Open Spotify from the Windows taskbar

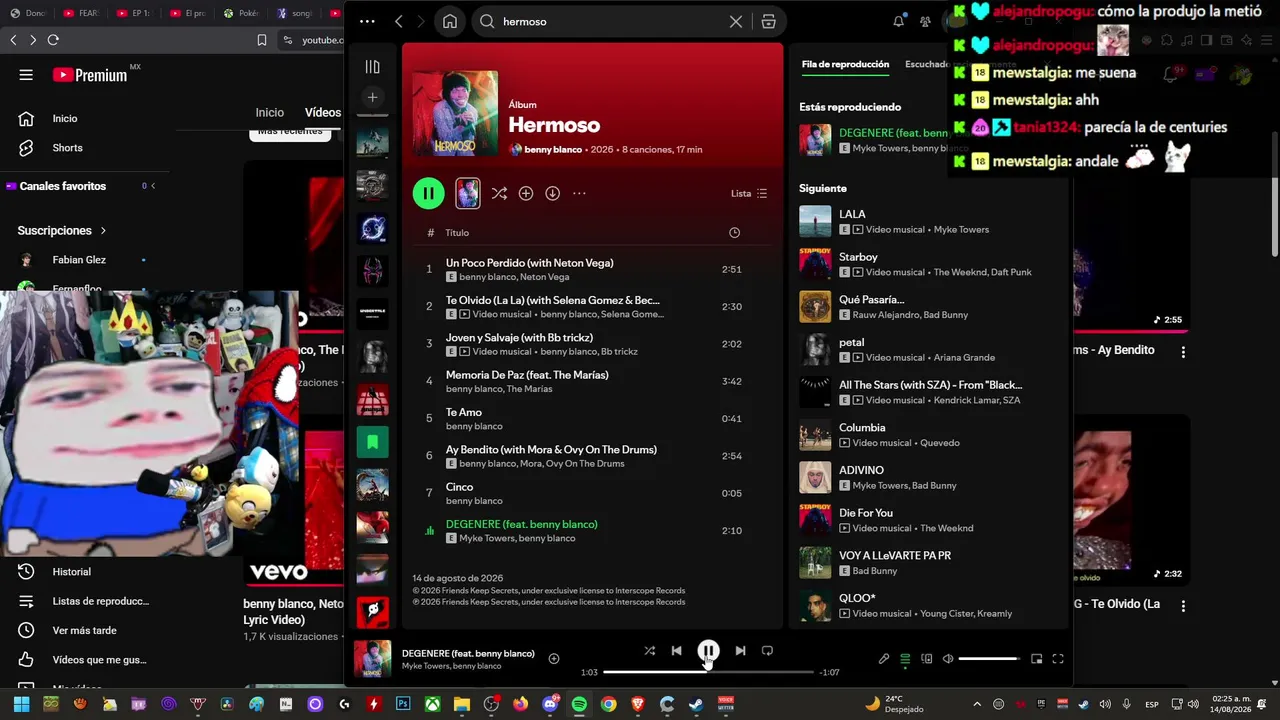coord(579,704)
